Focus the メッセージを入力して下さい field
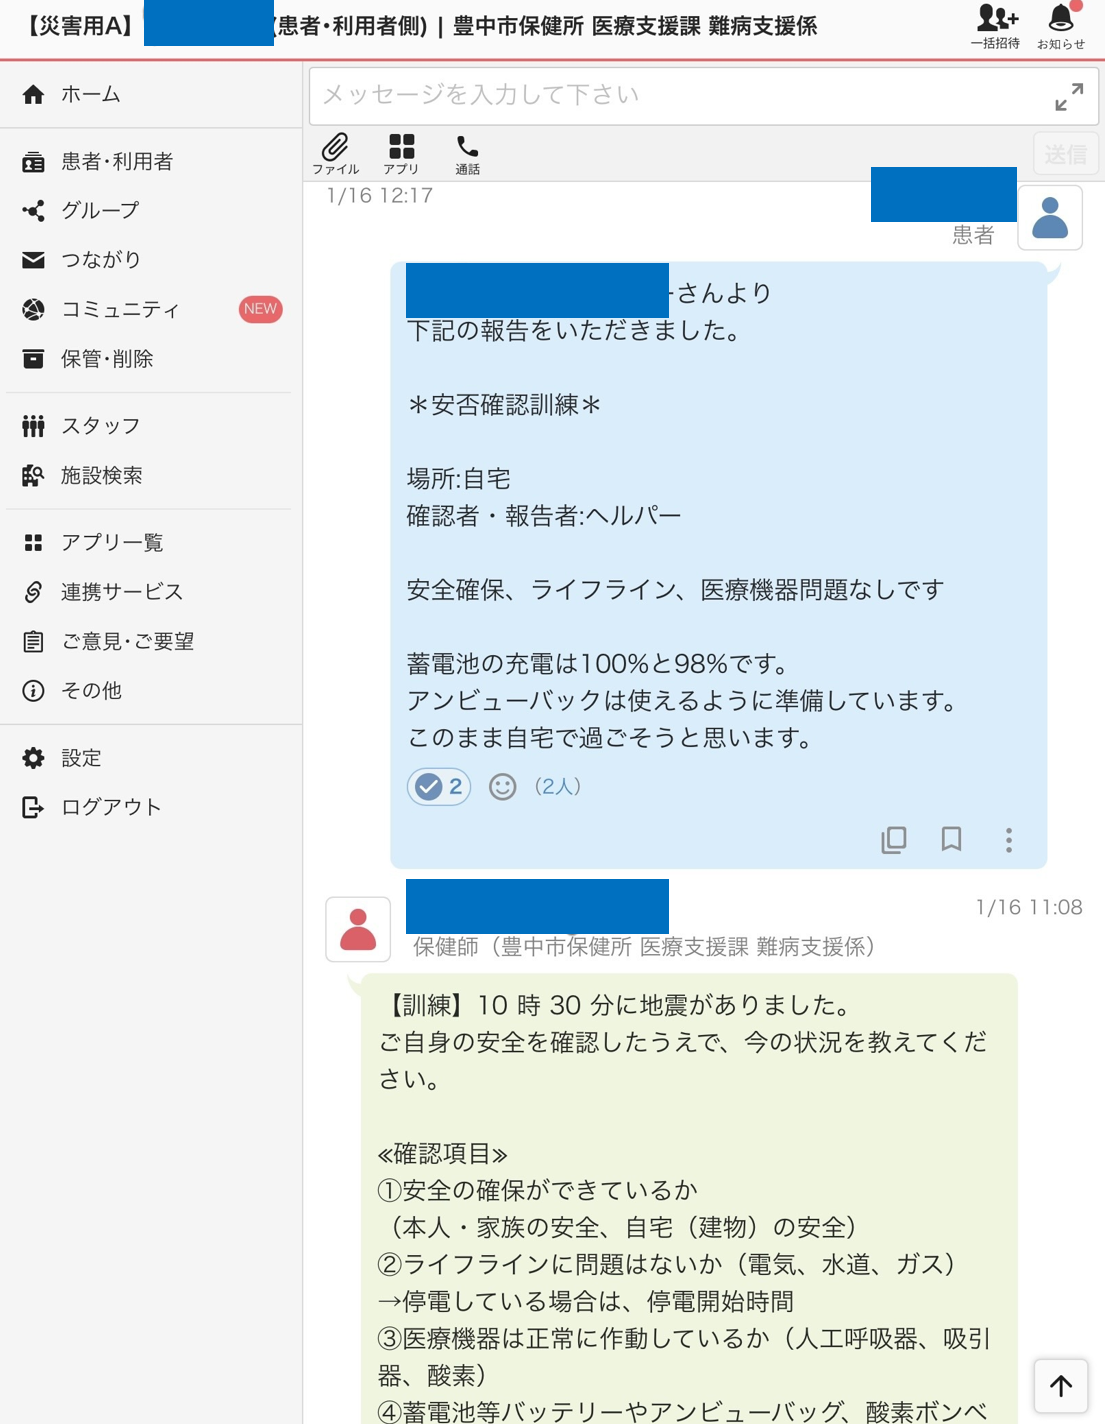Screen dimensions: 1115x1424 click(680, 96)
